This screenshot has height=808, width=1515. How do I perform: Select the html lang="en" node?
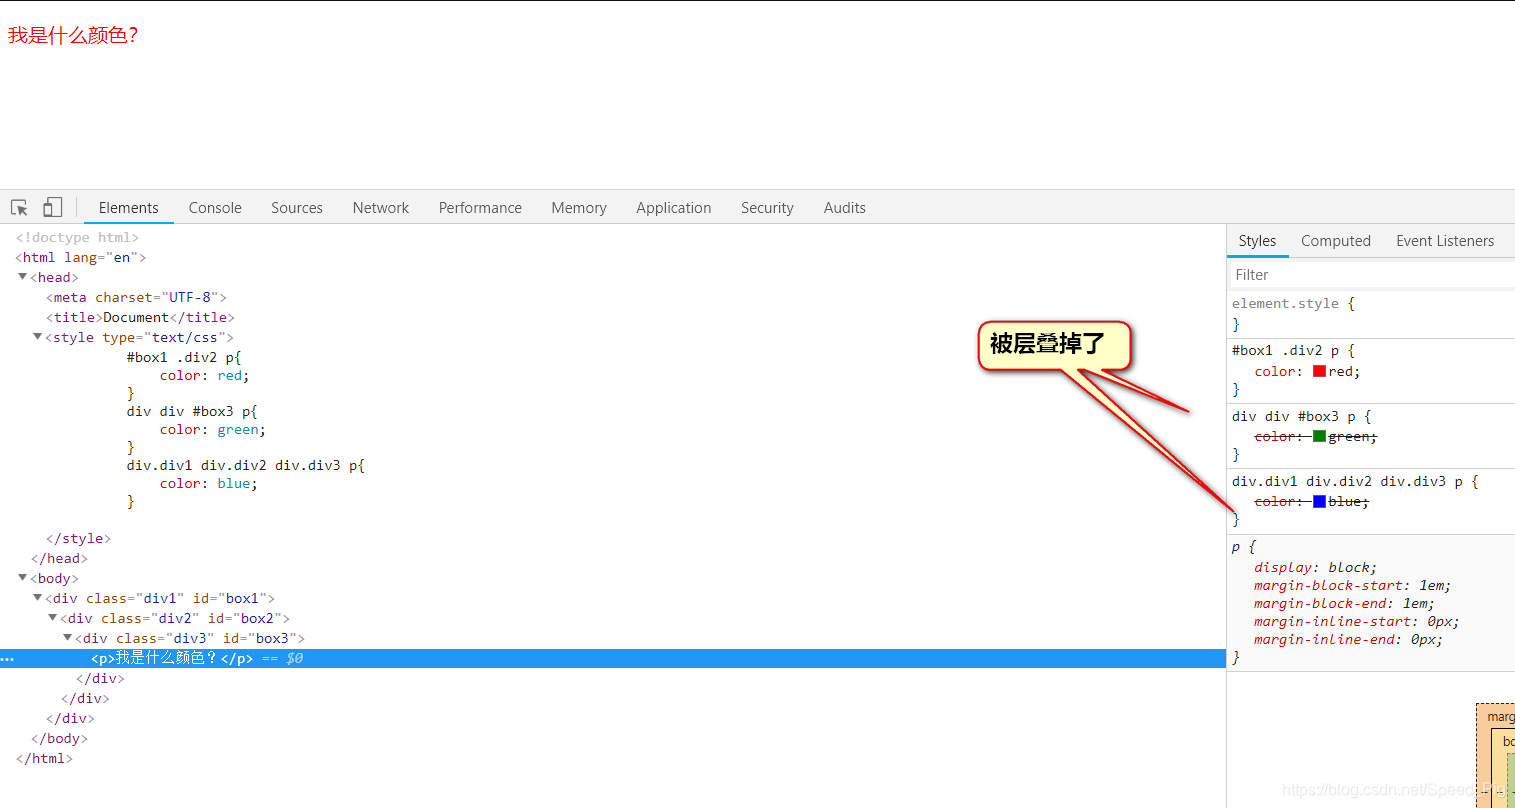pos(81,257)
